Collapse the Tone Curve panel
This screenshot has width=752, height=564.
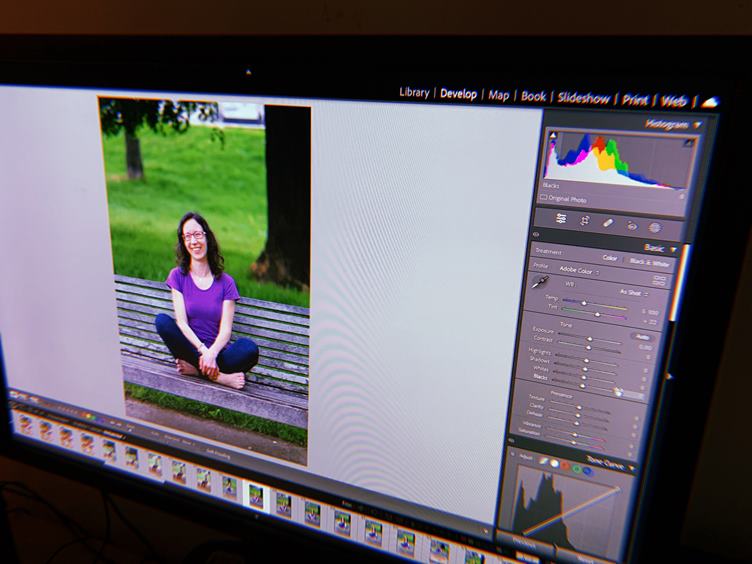click(632, 469)
